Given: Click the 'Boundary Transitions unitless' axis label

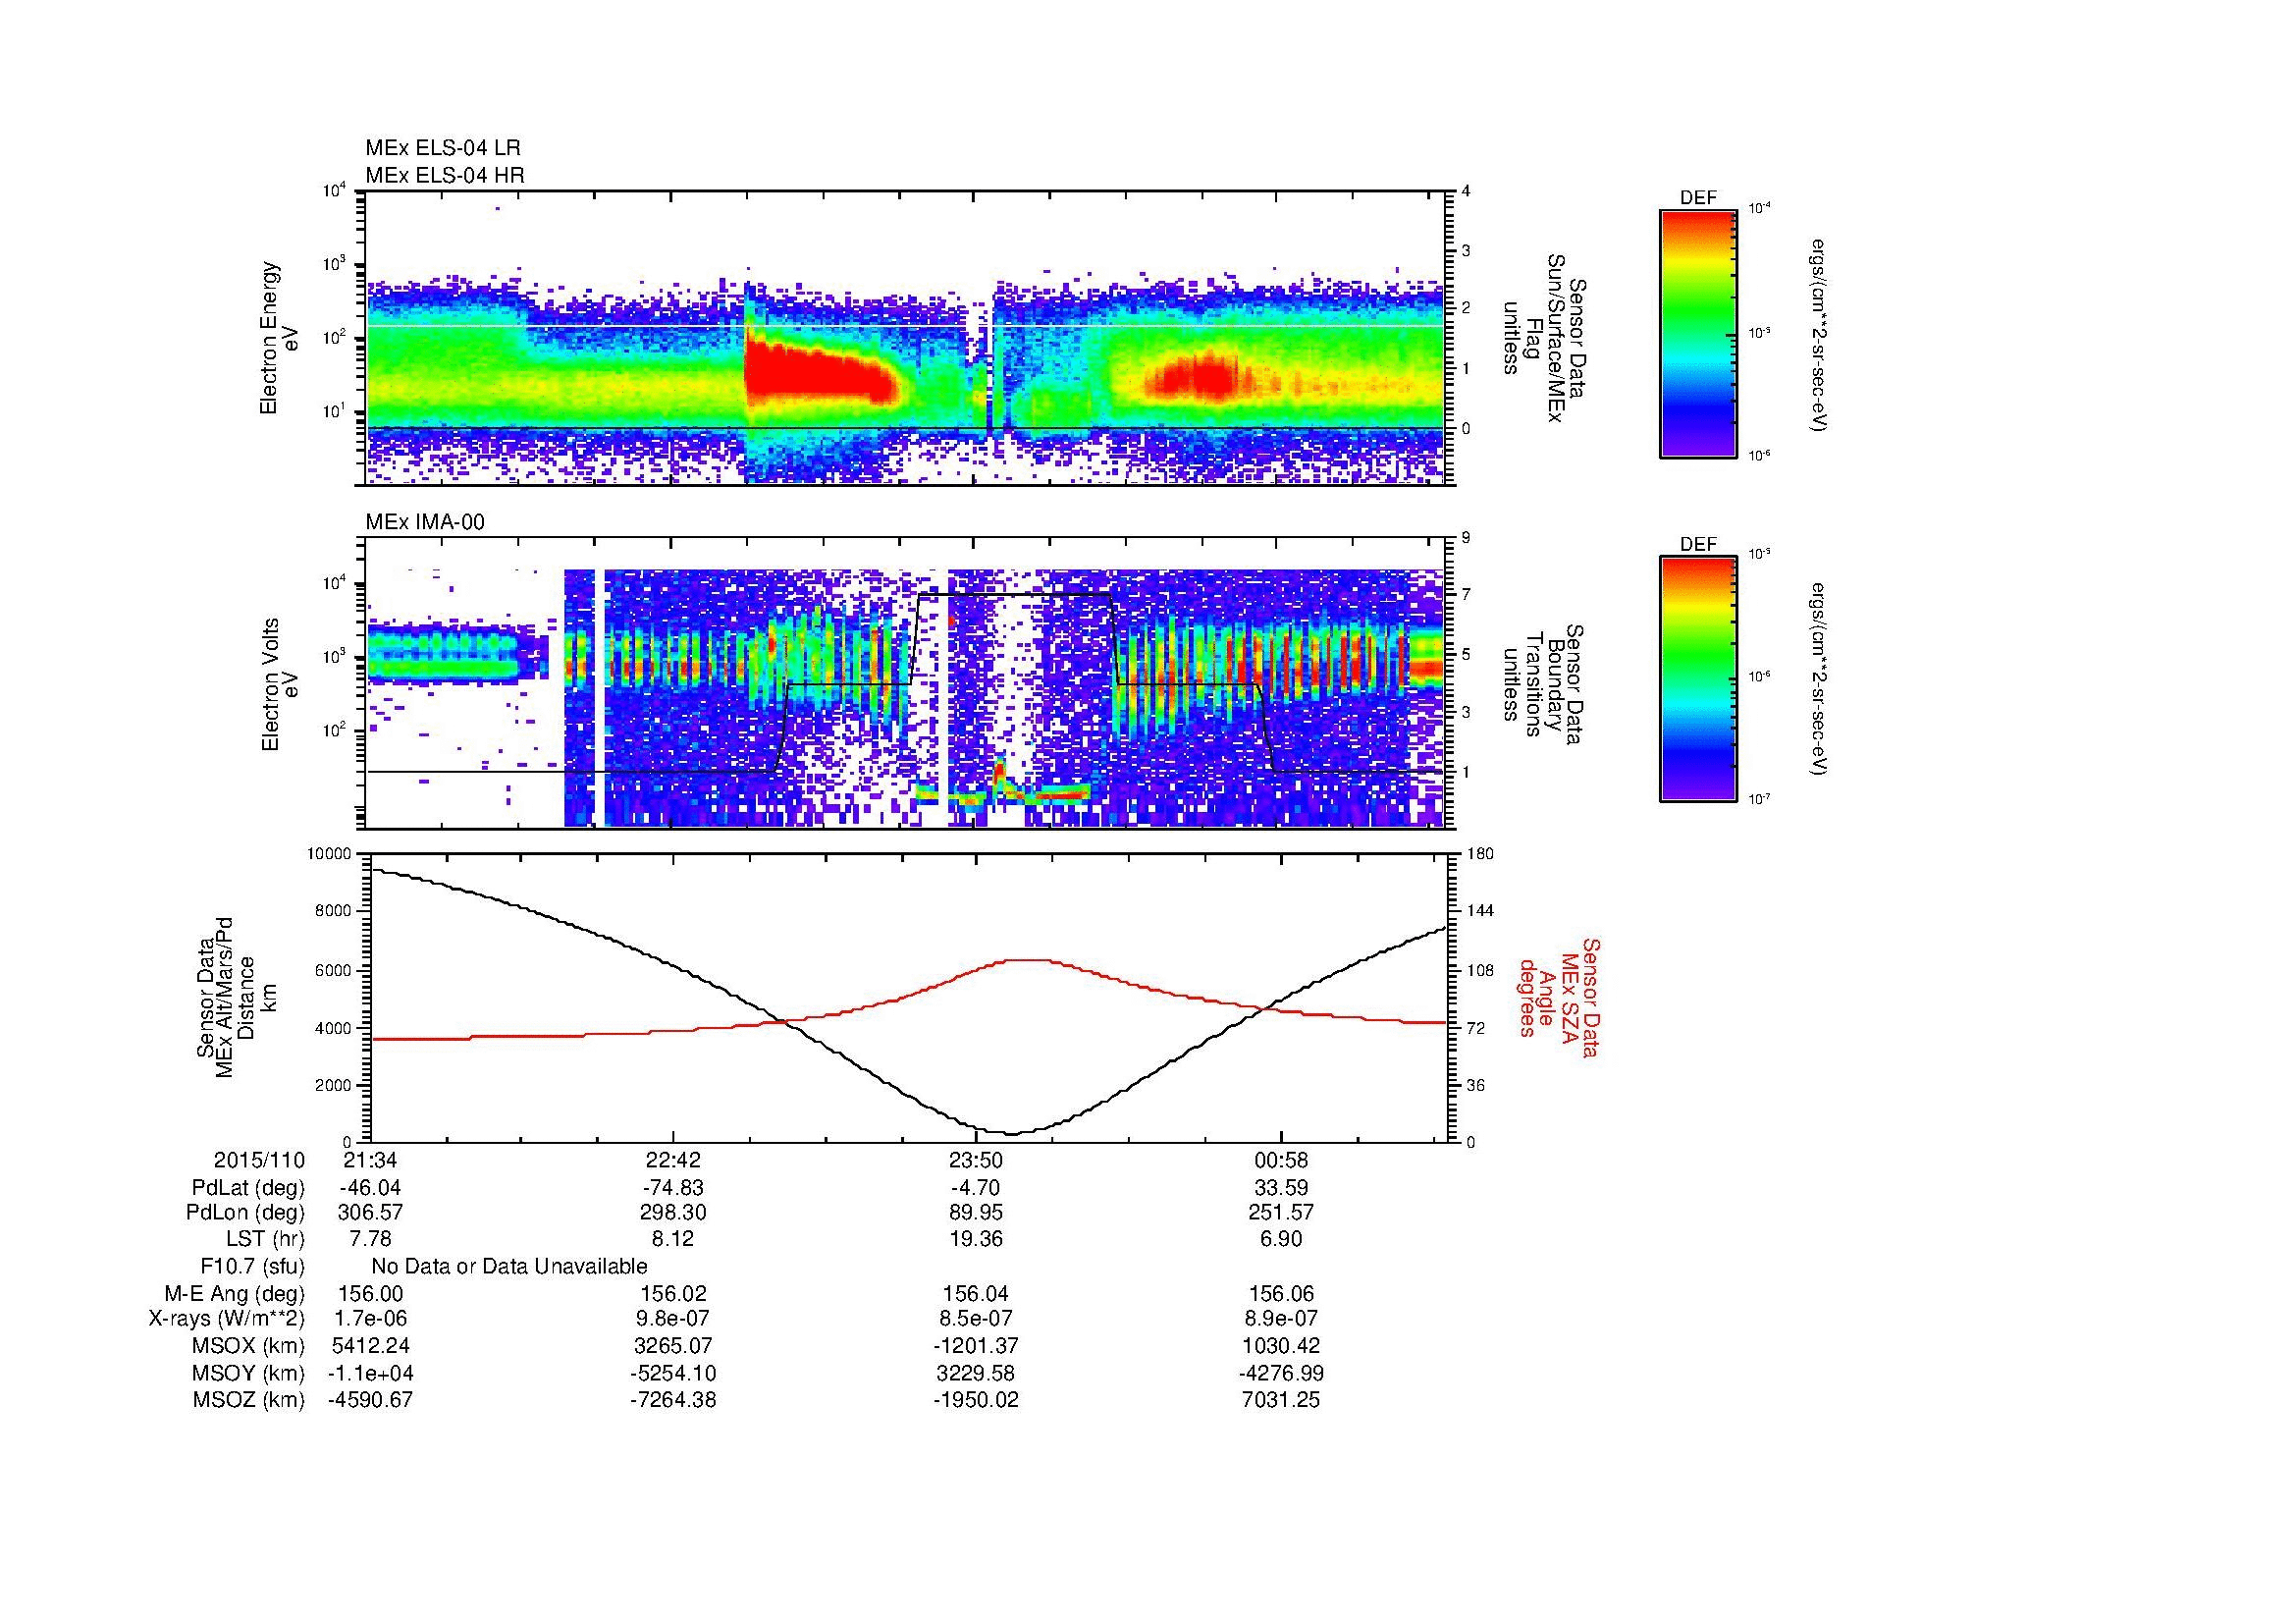Looking at the screenshot, I should tap(1545, 684).
